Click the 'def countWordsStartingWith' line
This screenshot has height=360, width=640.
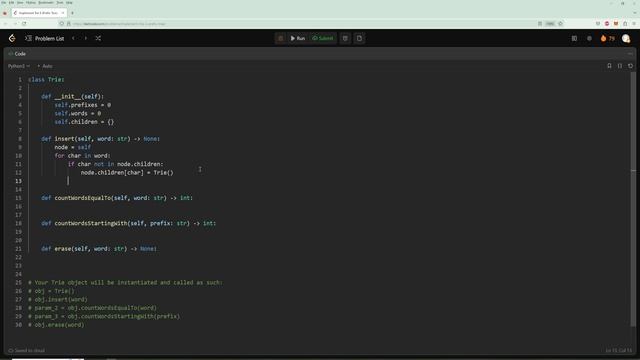coord(129,223)
